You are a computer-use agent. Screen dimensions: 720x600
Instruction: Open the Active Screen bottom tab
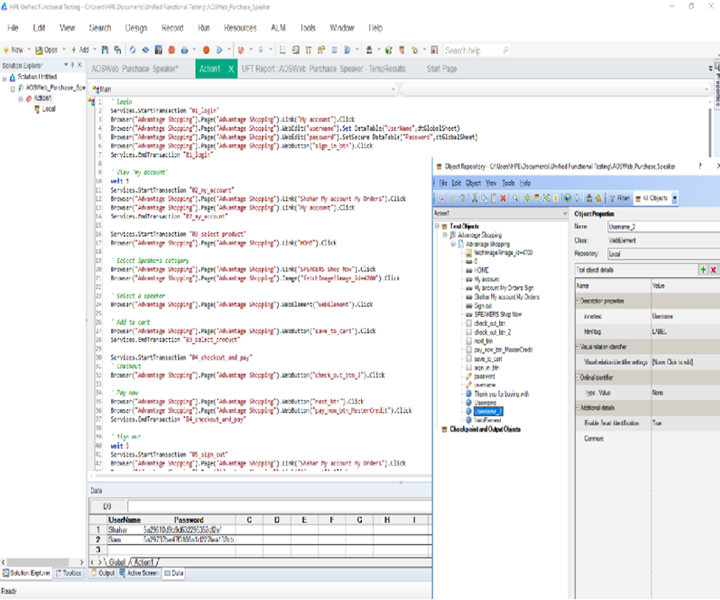[x=140, y=573]
